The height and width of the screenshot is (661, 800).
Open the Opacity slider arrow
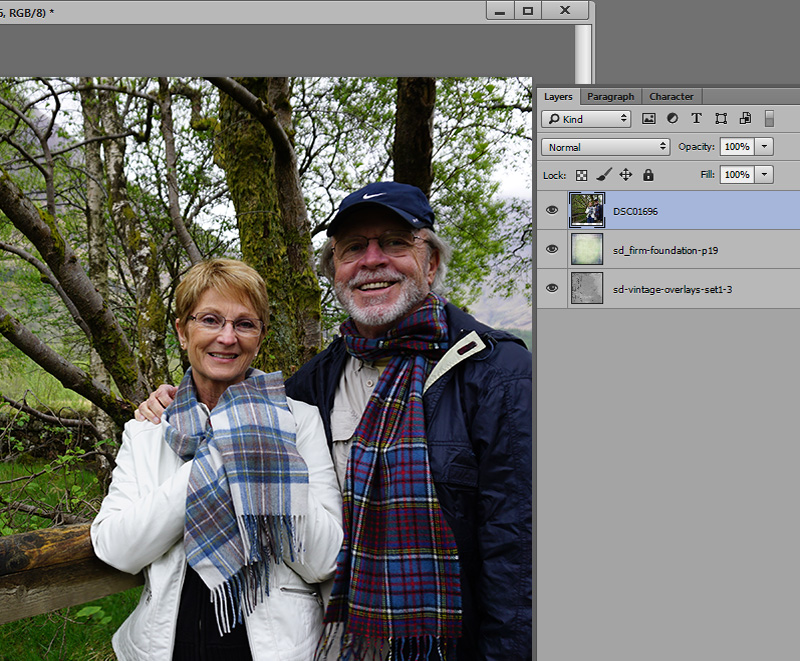pyautogui.click(x=764, y=146)
